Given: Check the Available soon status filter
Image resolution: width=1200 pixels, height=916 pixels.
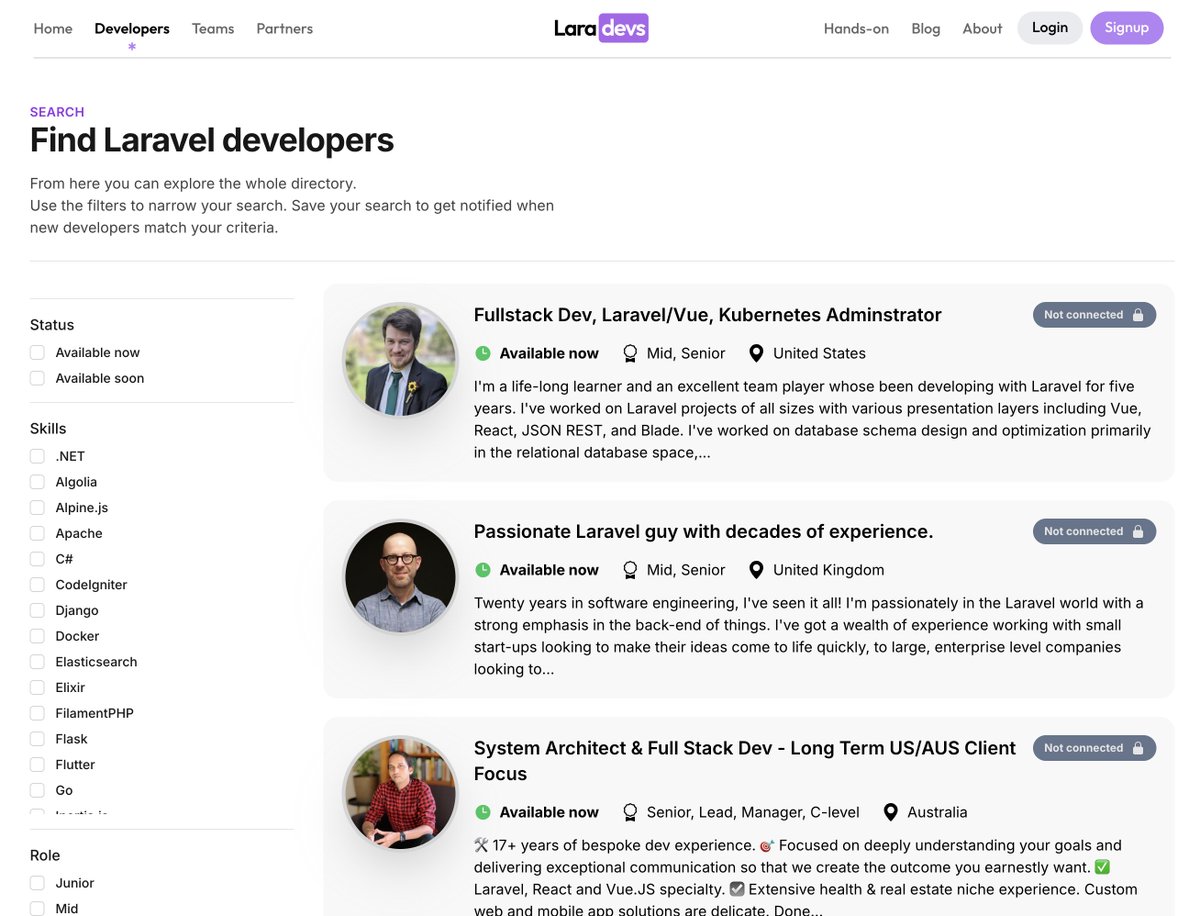Looking at the screenshot, I should point(37,378).
